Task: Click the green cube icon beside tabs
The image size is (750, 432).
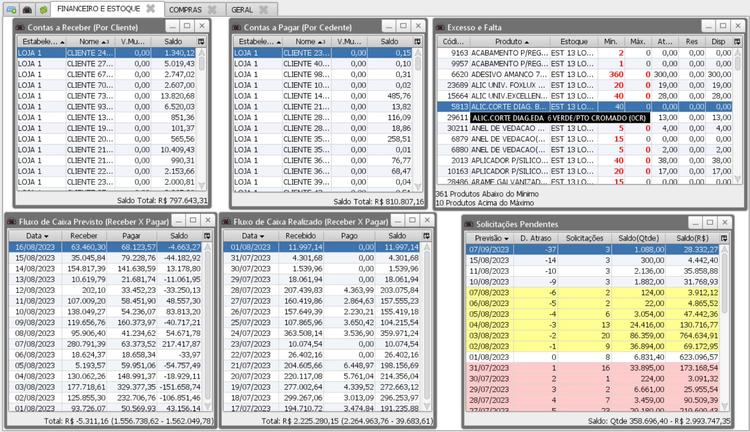Action: click(43, 8)
